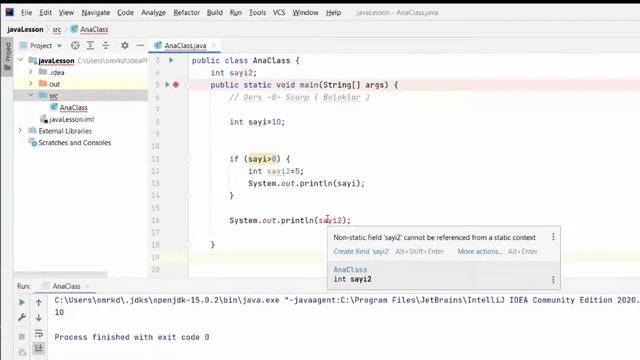640x360 pixels.
Task: Open the VCS menu
Action: pos(279,13)
